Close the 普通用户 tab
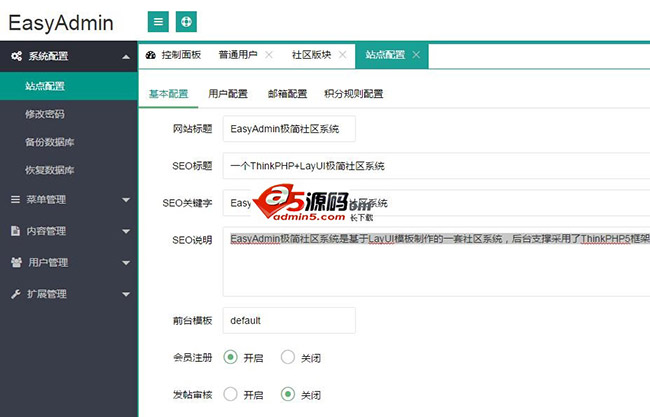Screen dimensions: 650x417 (269, 55)
